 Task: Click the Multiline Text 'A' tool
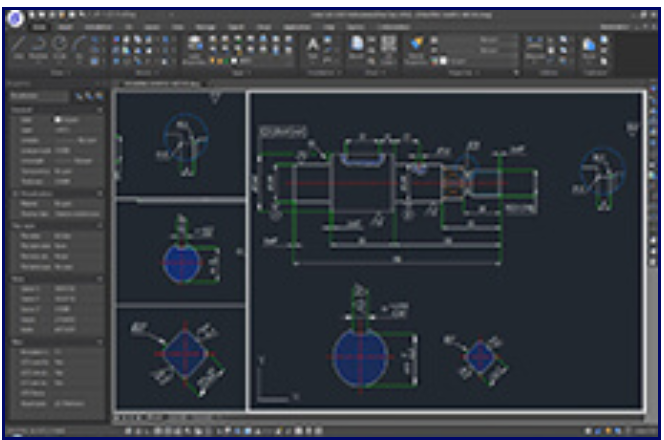(313, 45)
